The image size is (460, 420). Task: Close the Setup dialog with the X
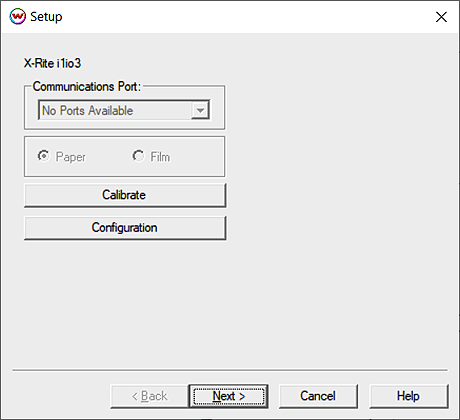click(x=441, y=17)
